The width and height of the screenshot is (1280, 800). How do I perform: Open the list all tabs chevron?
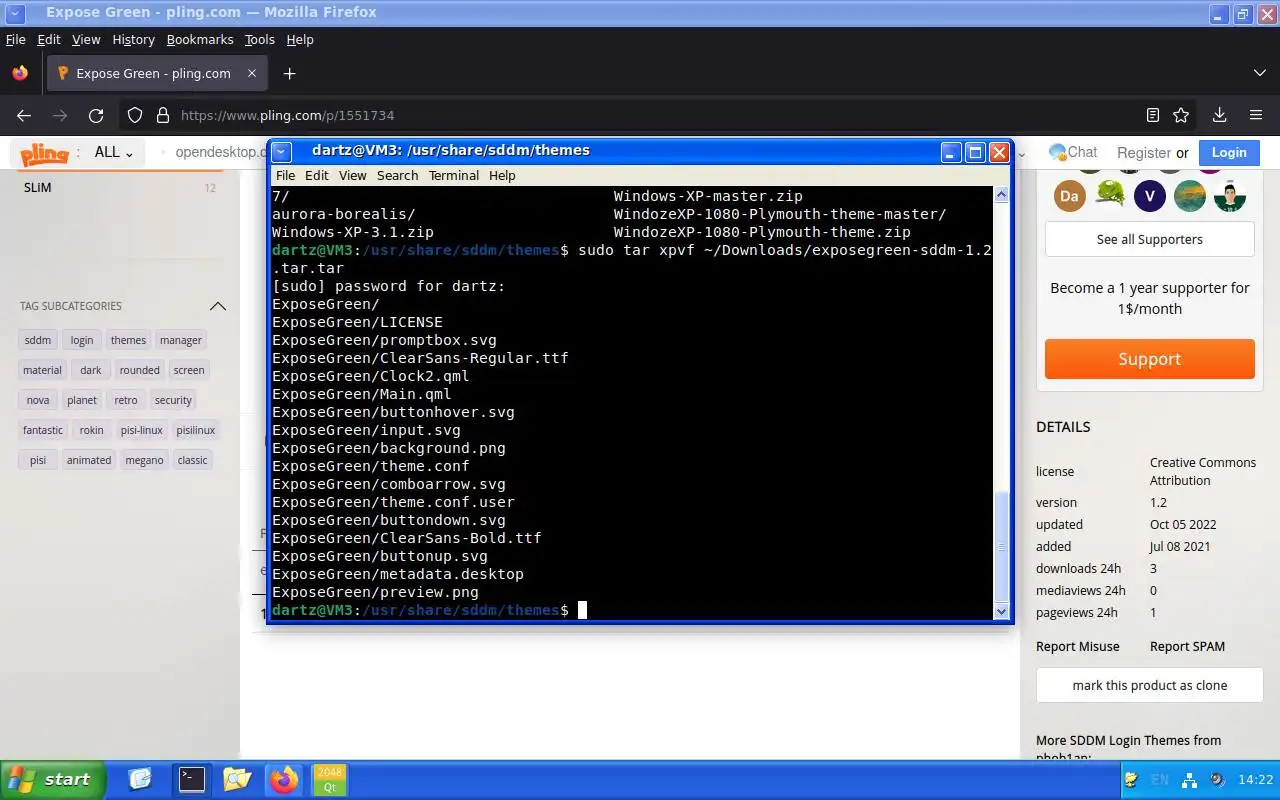[x=1259, y=73]
